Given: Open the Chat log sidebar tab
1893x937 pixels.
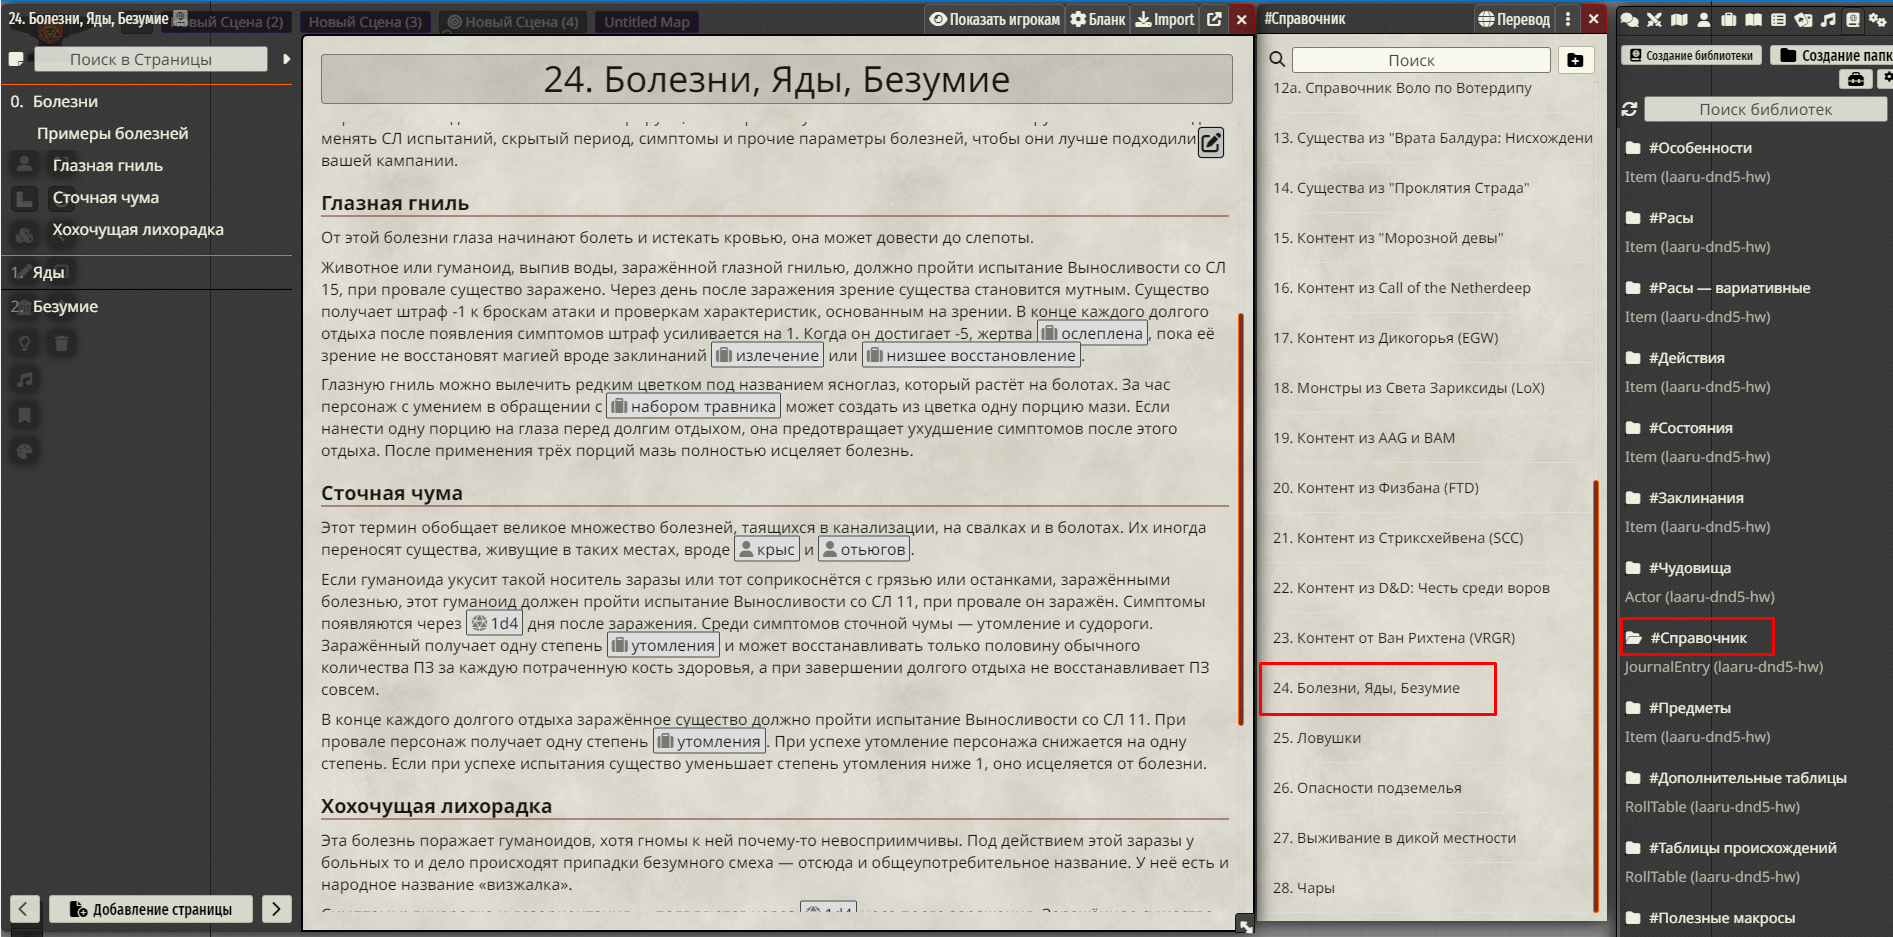Looking at the screenshot, I should click(1629, 19).
